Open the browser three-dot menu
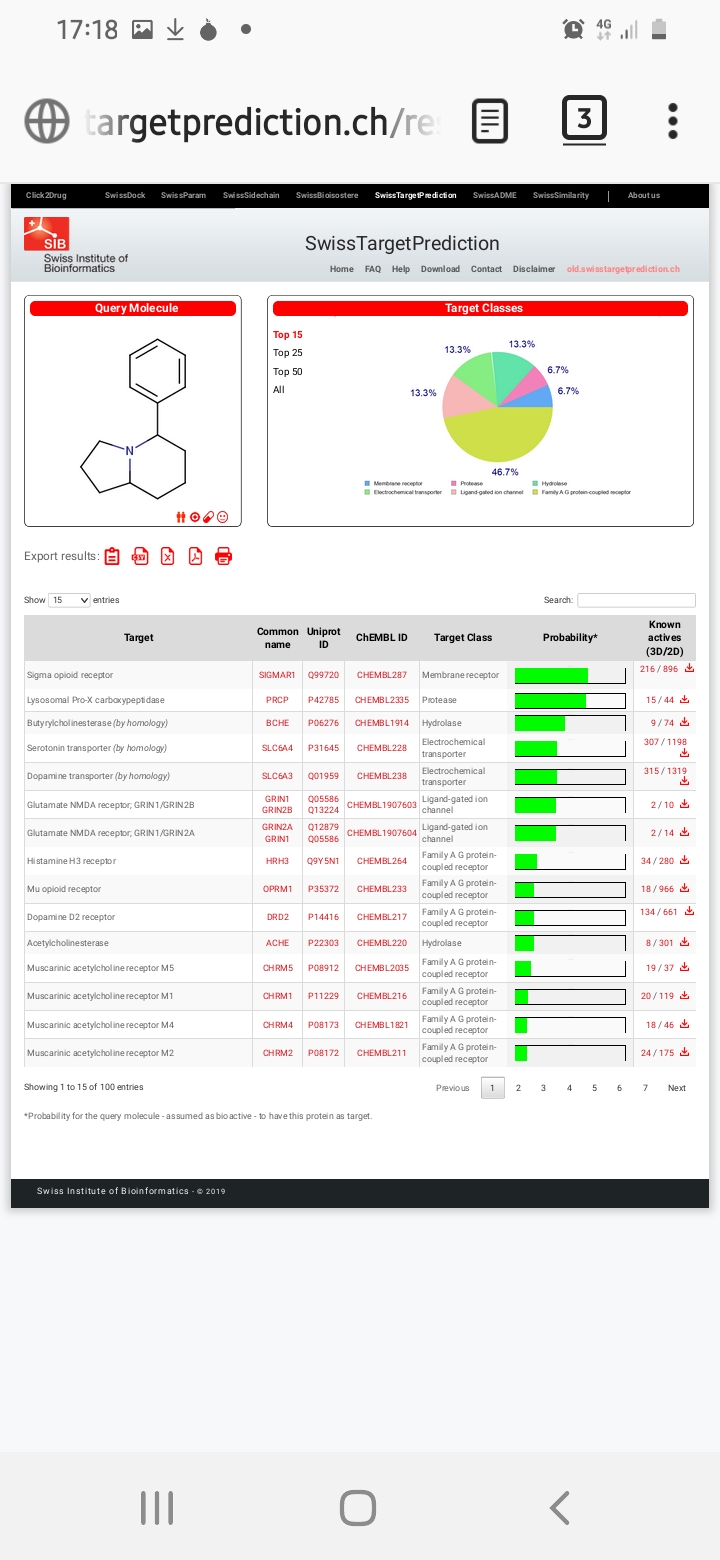The image size is (720, 1560). pyautogui.click(x=673, y=121)
